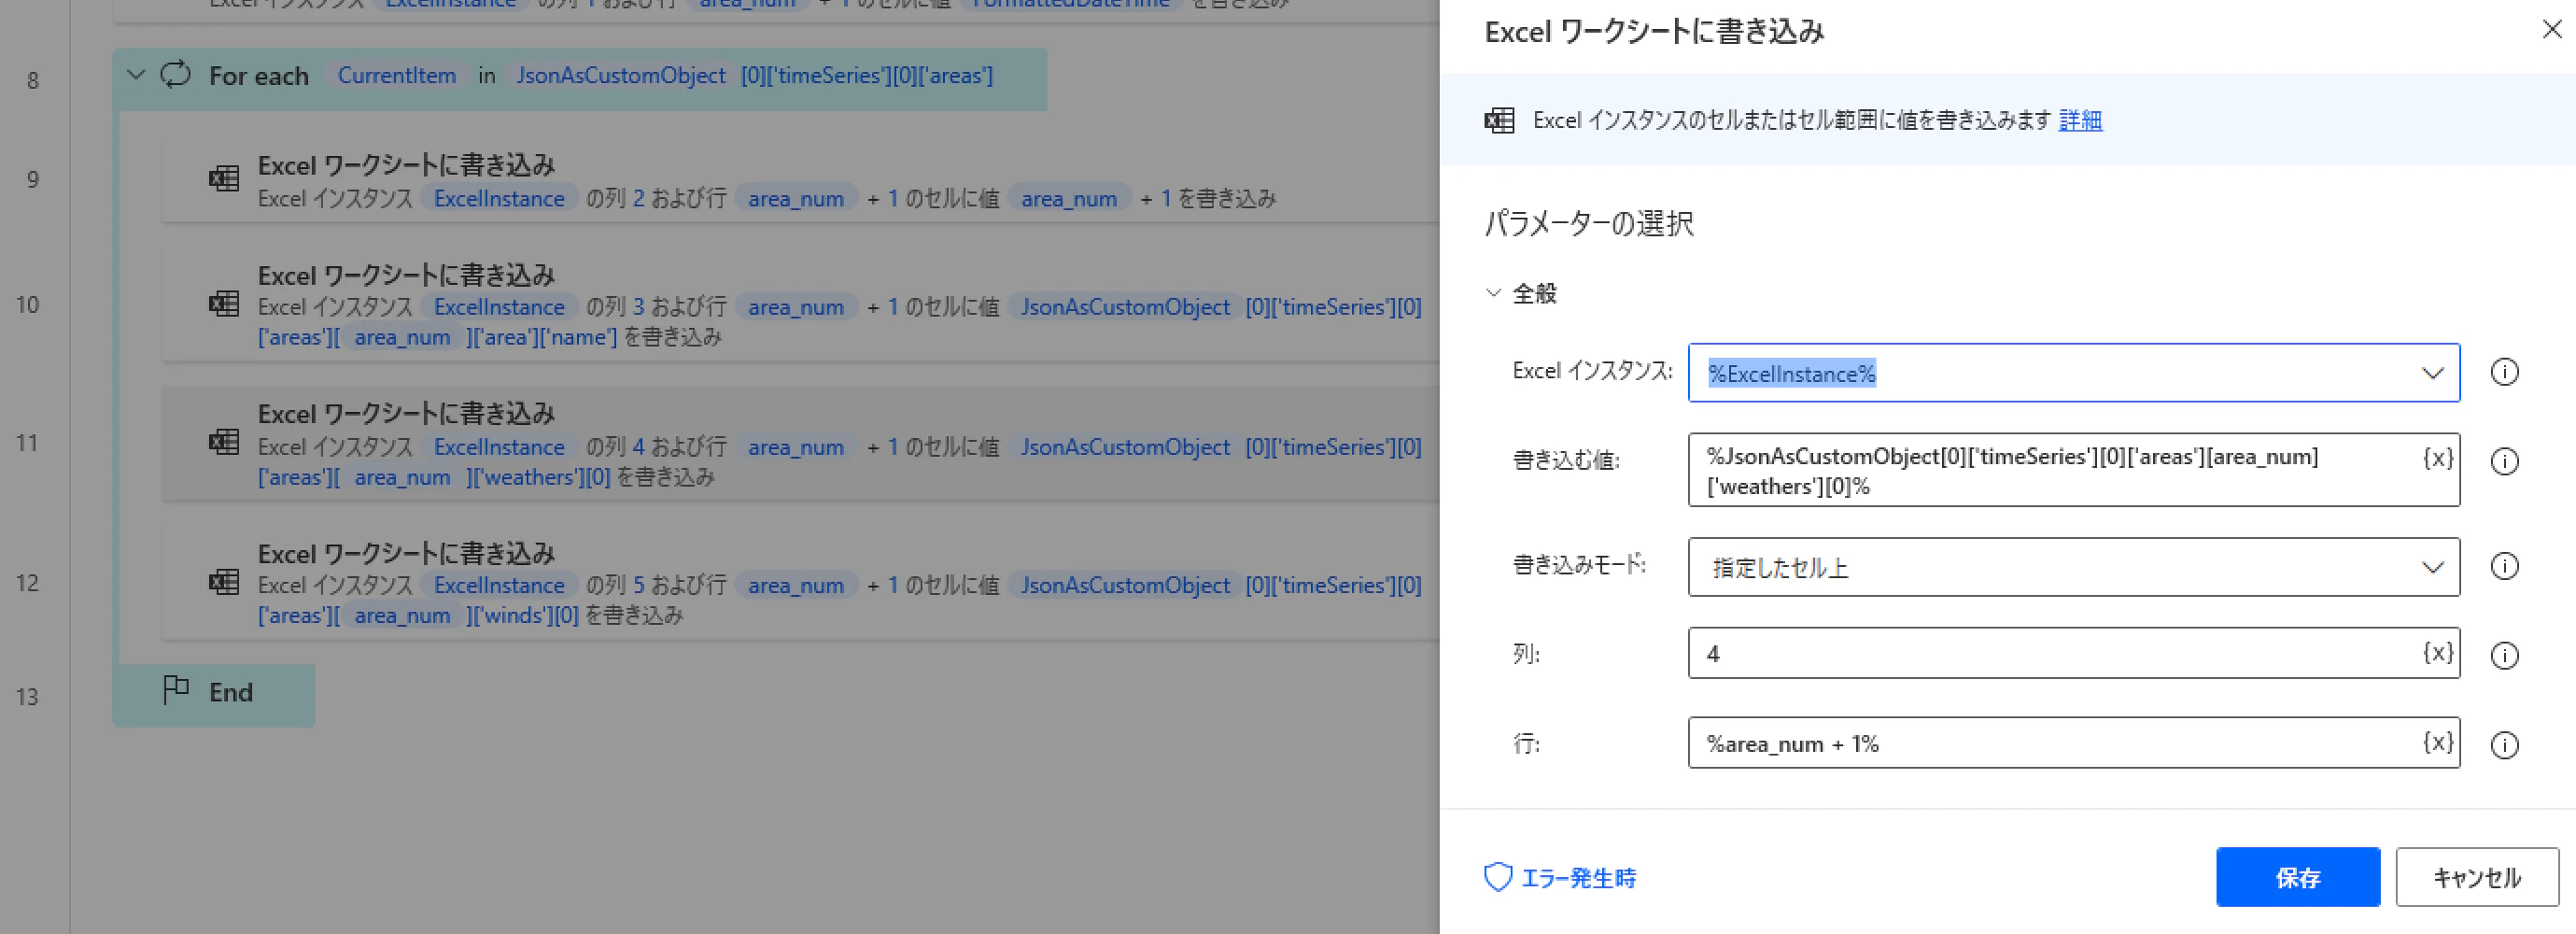The width and height of the screenshot is (2576, 934).
Task: Open variable picker {x} in 列 field
Action: click(x=2438, y=653)
